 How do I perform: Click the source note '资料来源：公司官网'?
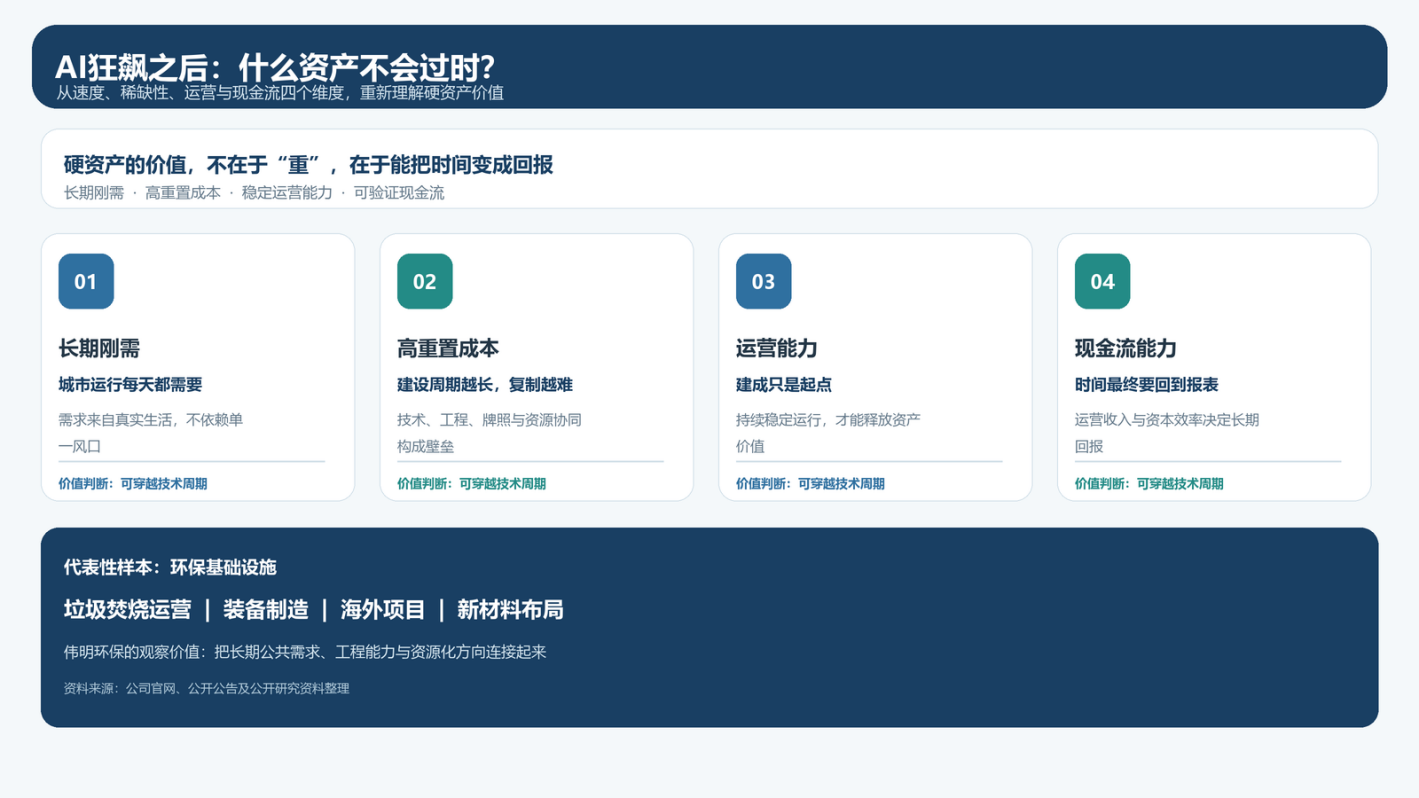click(206, 689)
